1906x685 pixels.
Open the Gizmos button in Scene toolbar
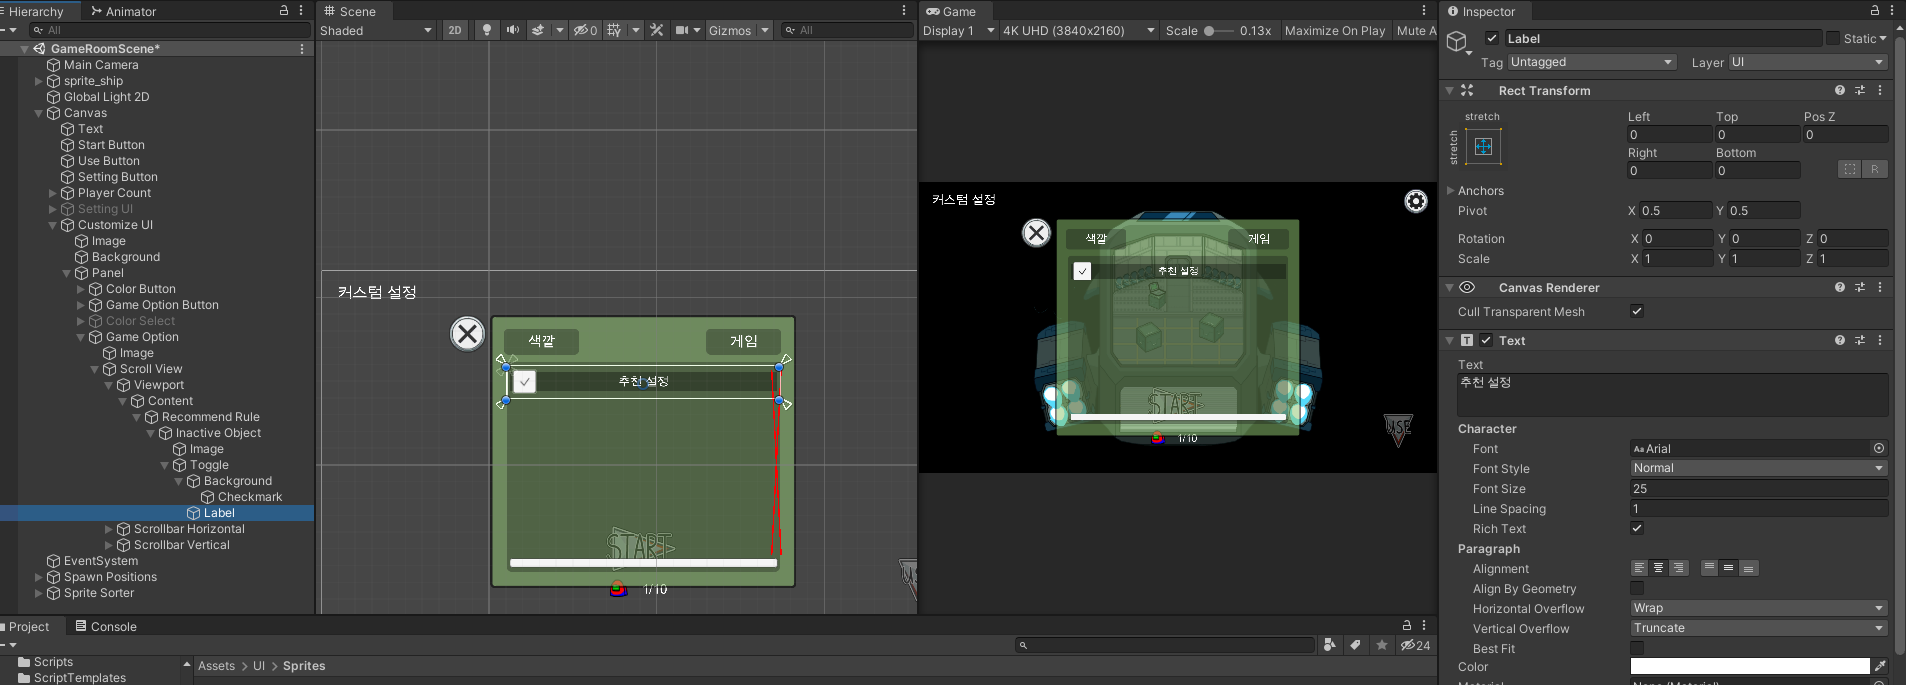click(x=729, y=30)
